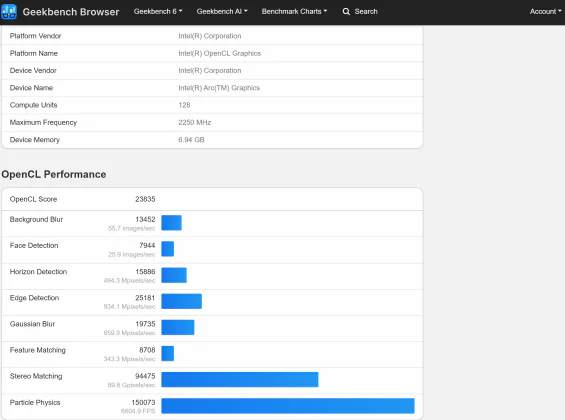
Task: Select the Platform Name label
Action: click(x=34, y=53)
